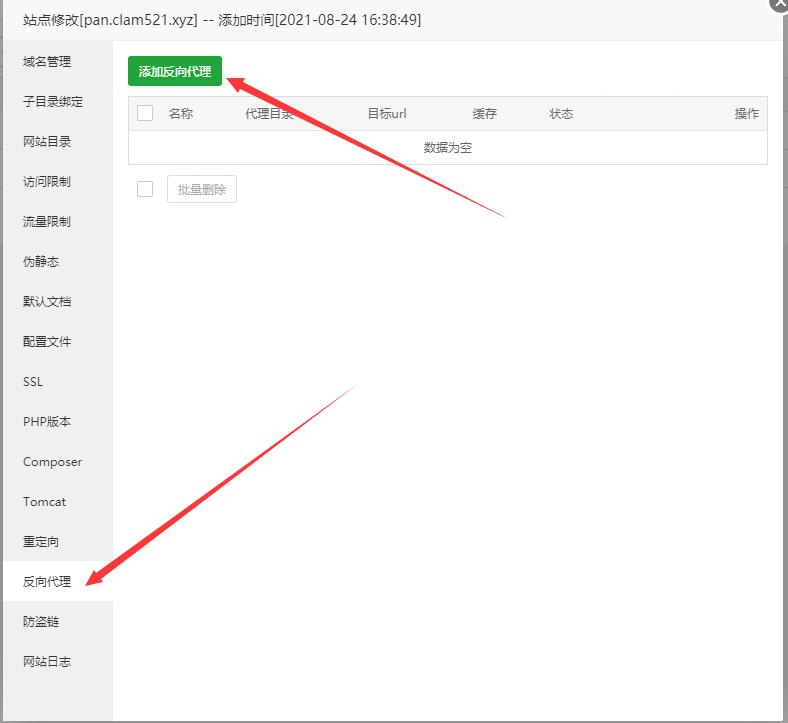This screenshot has width=788, height=723.
Task: Click the dialog title 站点修改[pan.clam521.xyz]
Action: click(x=110, y=20)
